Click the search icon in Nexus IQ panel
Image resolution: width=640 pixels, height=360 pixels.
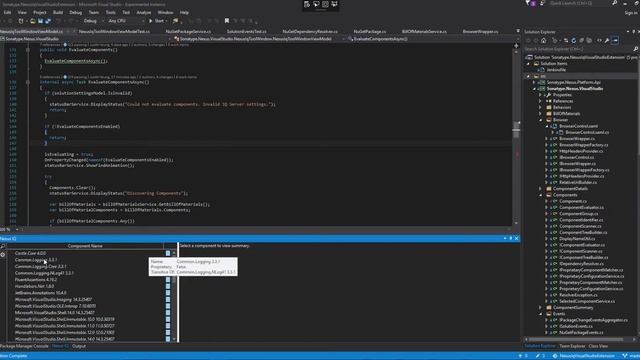3,246
